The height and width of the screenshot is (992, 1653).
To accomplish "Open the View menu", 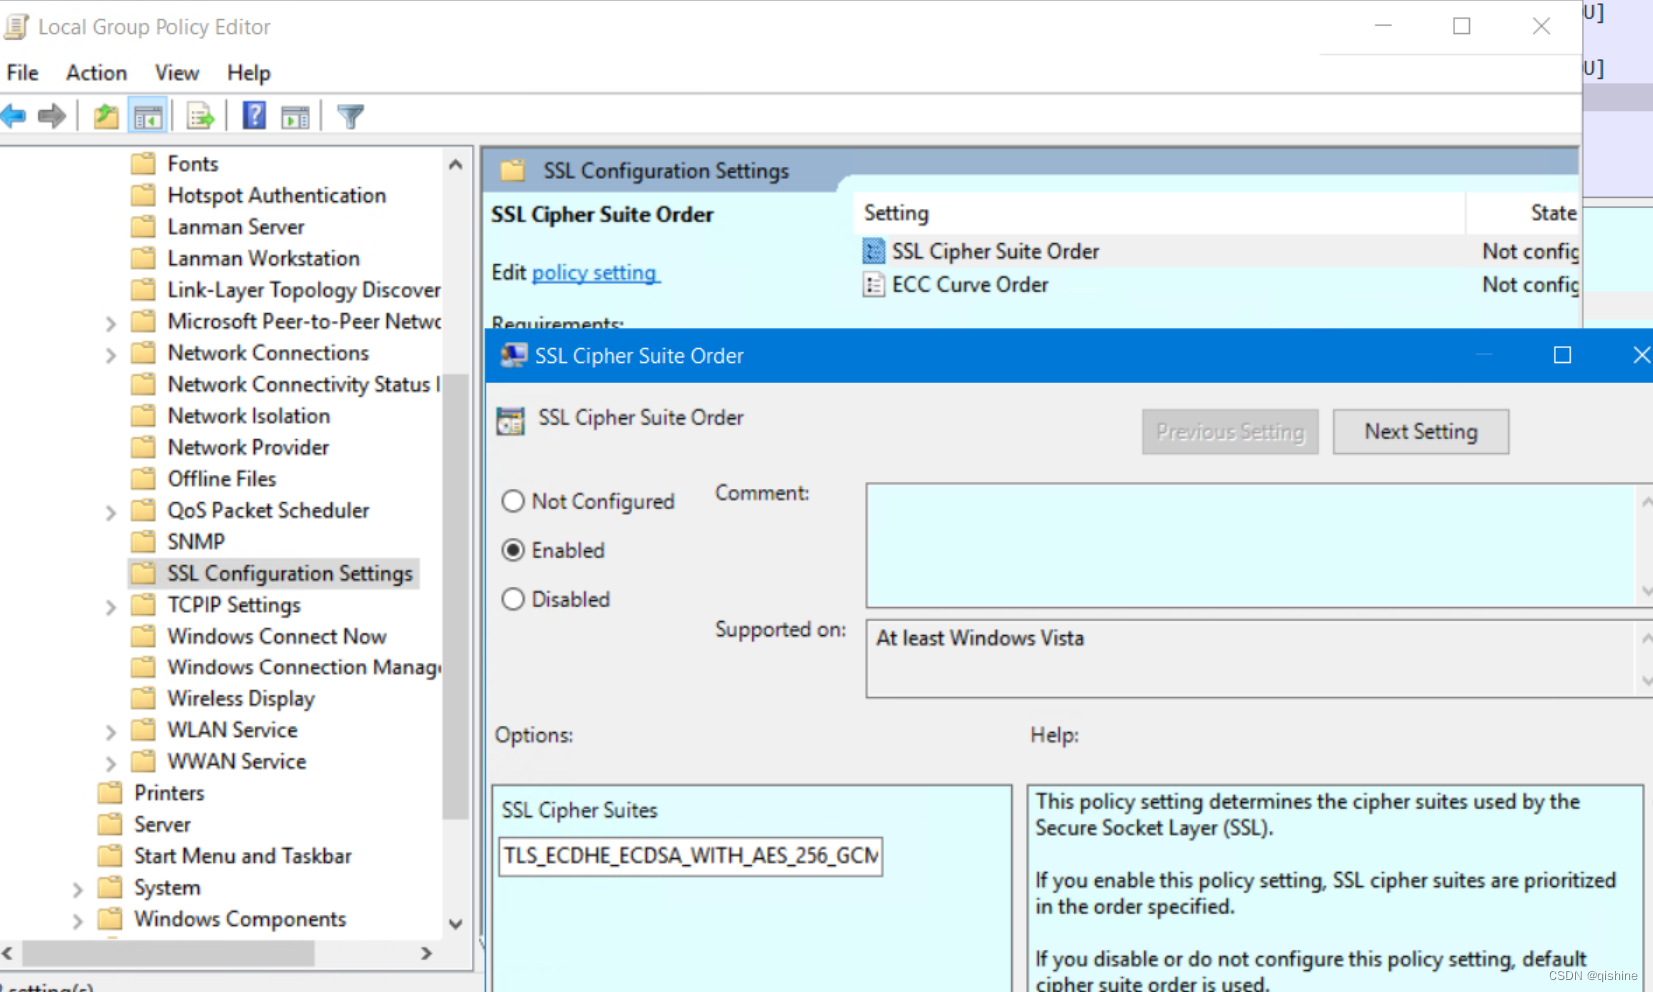I will click(176, 72).
